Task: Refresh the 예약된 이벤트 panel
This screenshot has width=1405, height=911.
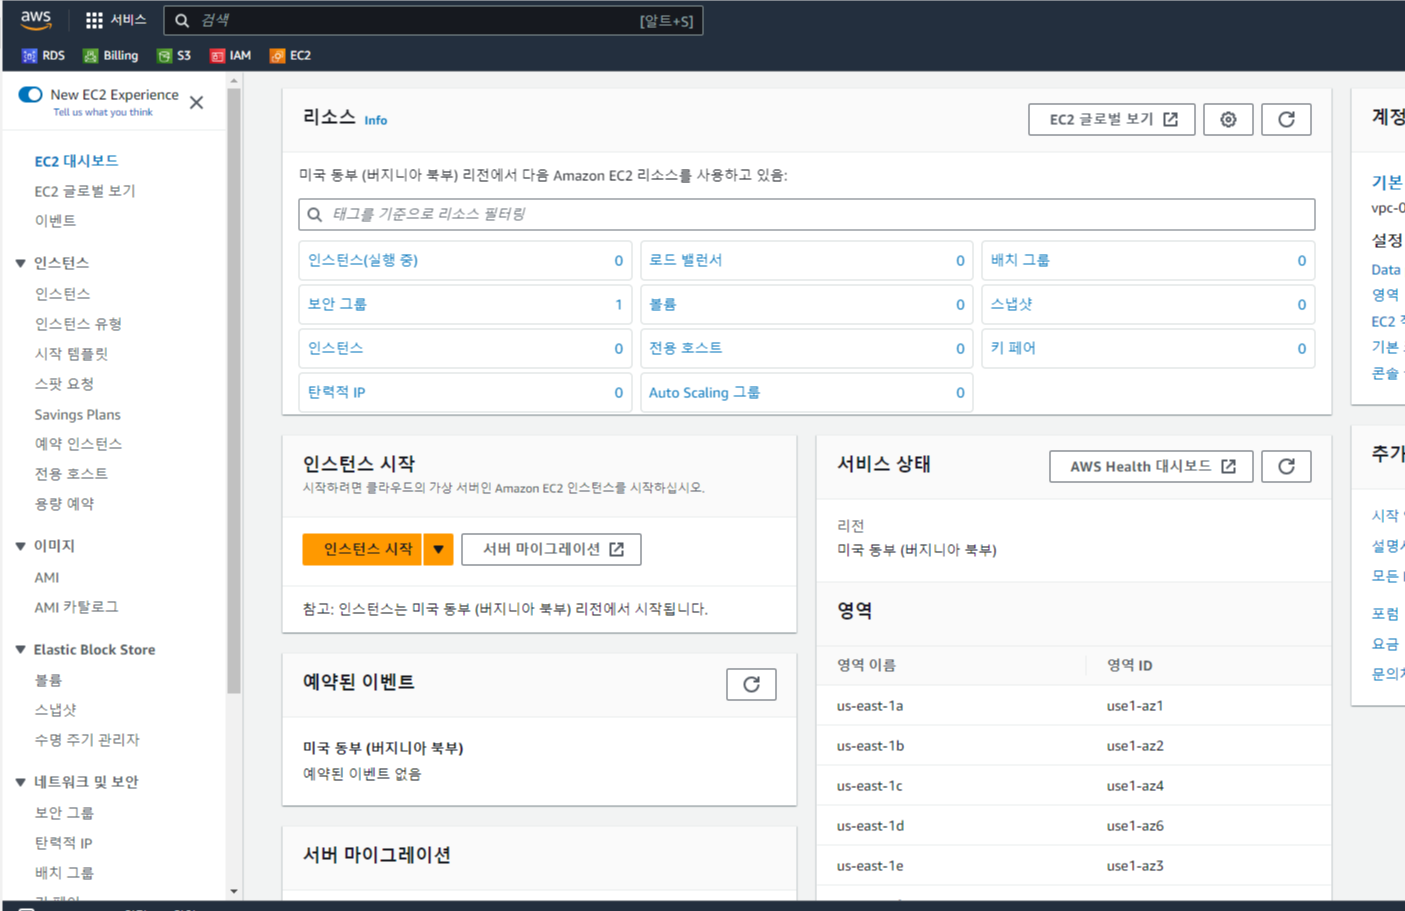Action: 751,684
